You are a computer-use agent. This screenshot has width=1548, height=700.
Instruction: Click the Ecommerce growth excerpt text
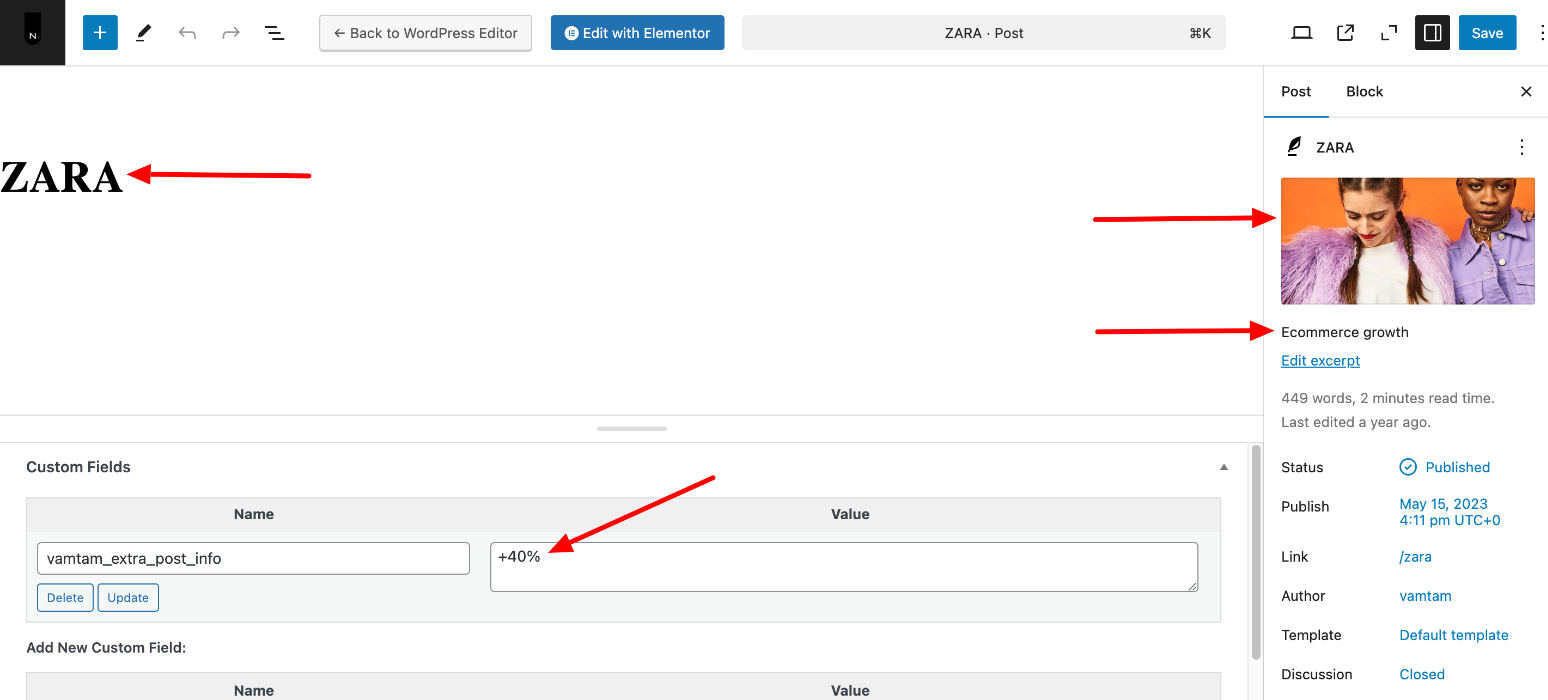point(1344,332)
